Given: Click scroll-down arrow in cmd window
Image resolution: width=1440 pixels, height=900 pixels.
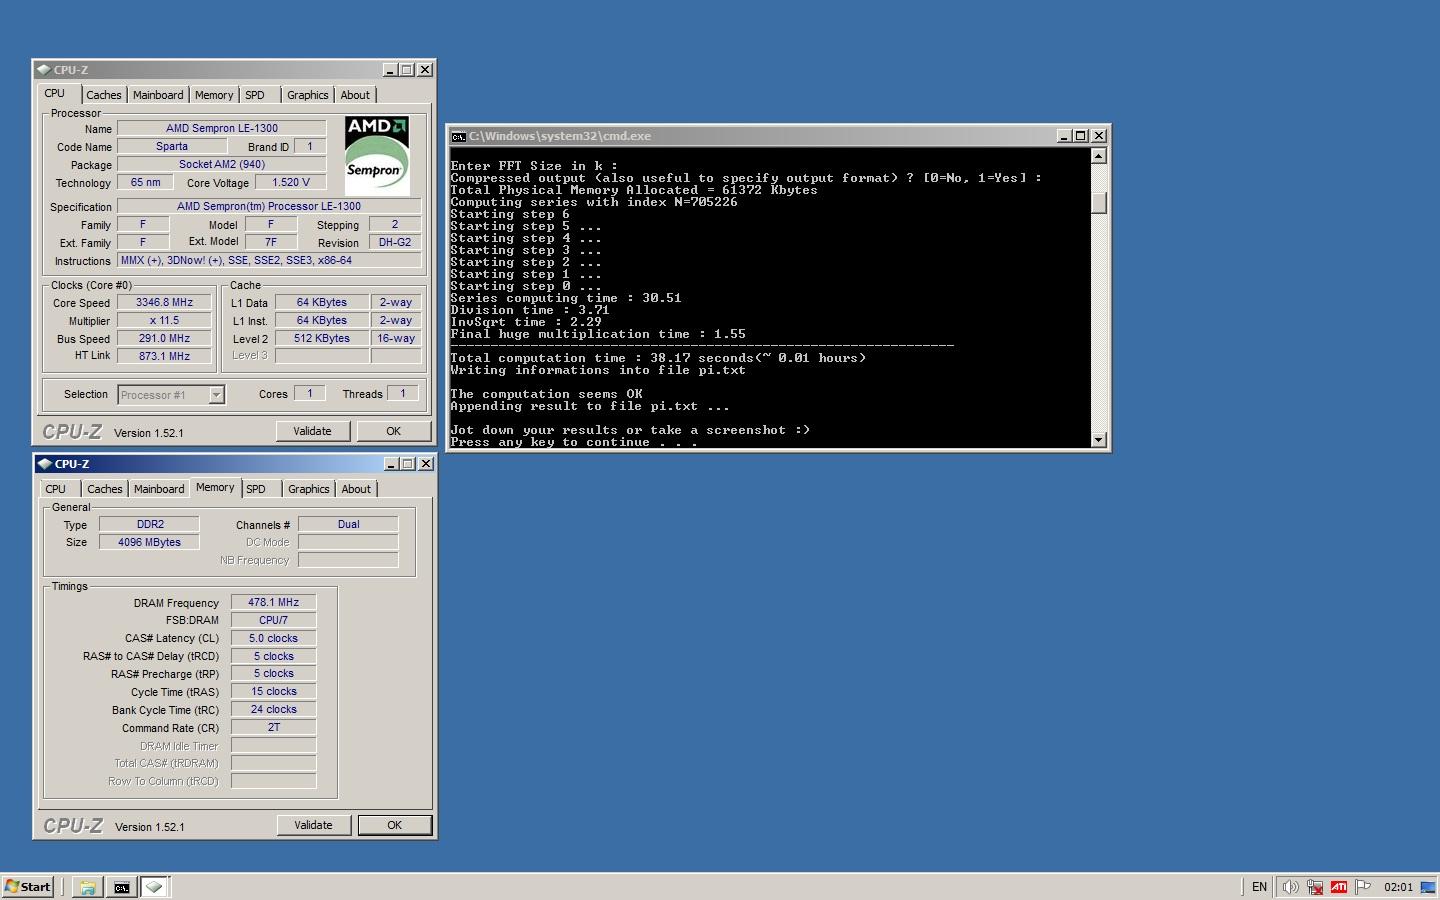Looking at the screenshot, I should [1099, 440].
